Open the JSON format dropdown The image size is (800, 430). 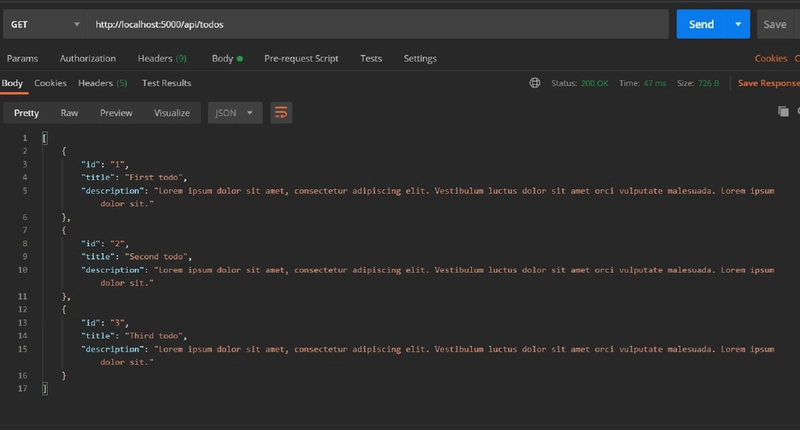[x=235, y=113]
